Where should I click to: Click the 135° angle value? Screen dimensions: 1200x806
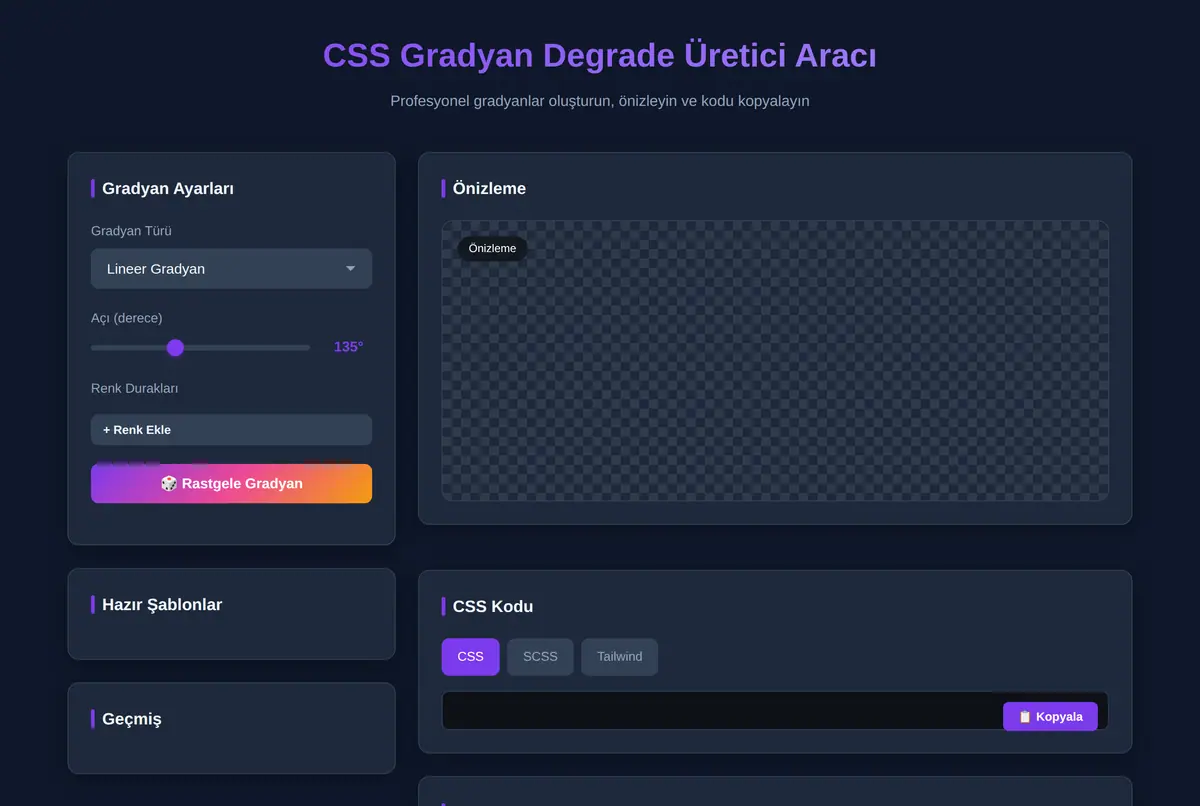click(348, 347)
